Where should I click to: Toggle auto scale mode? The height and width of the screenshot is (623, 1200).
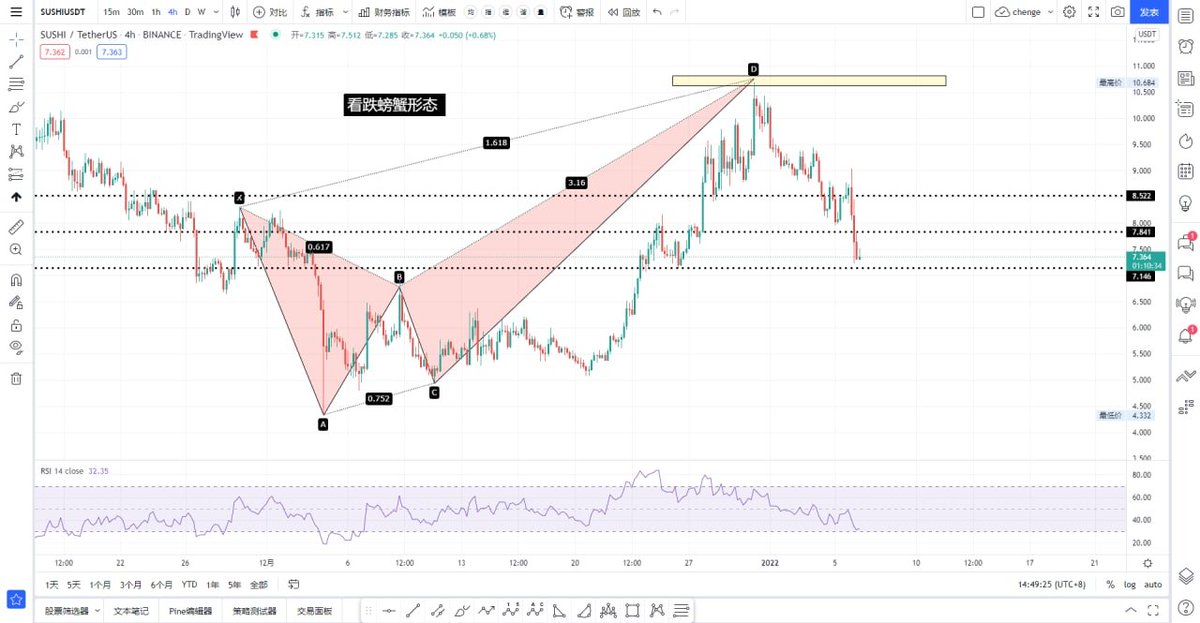click(x=1152, y=584)
